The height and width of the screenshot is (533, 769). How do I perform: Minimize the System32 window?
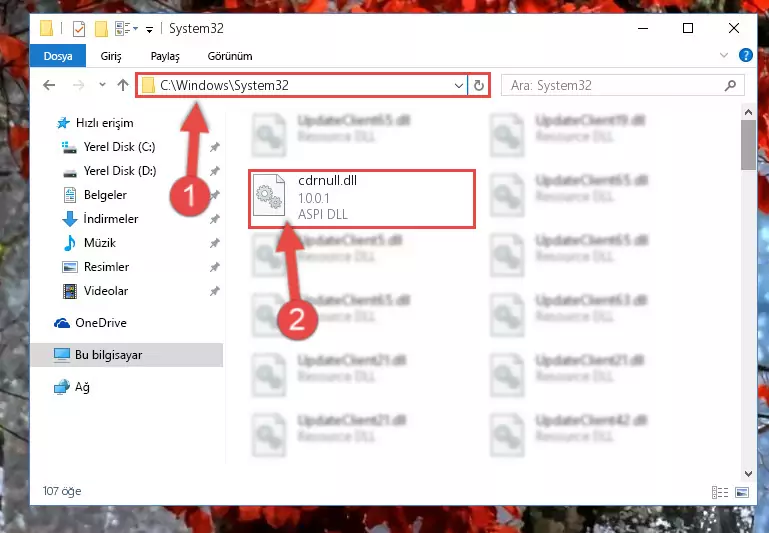click(x=643, y=28)
